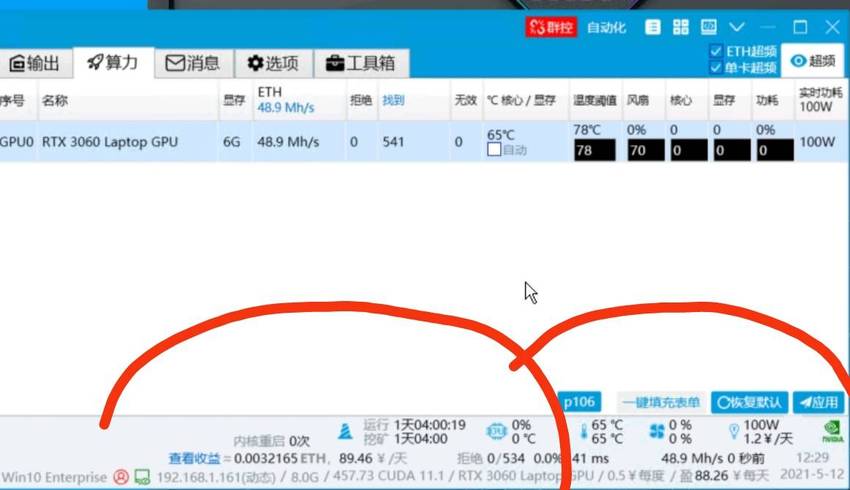
Task: Click the 运行 1天04:00:19 uptime text
Action: click(415, 424)
